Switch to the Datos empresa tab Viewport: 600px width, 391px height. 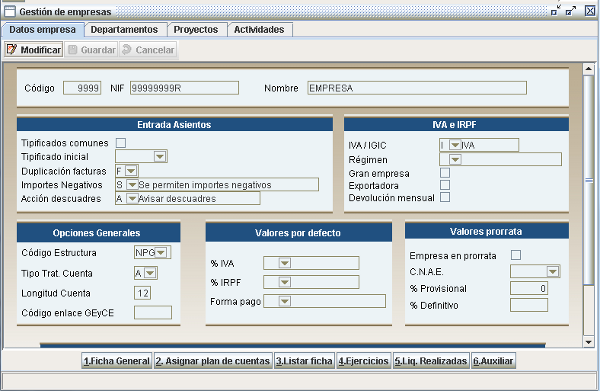click(42, 29)
